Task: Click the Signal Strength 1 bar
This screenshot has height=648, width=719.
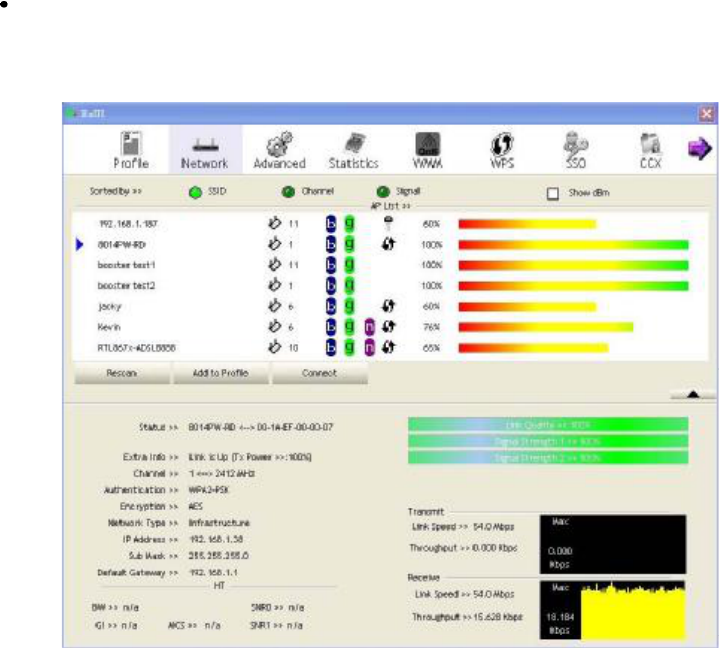Action: tap(548, 441)
